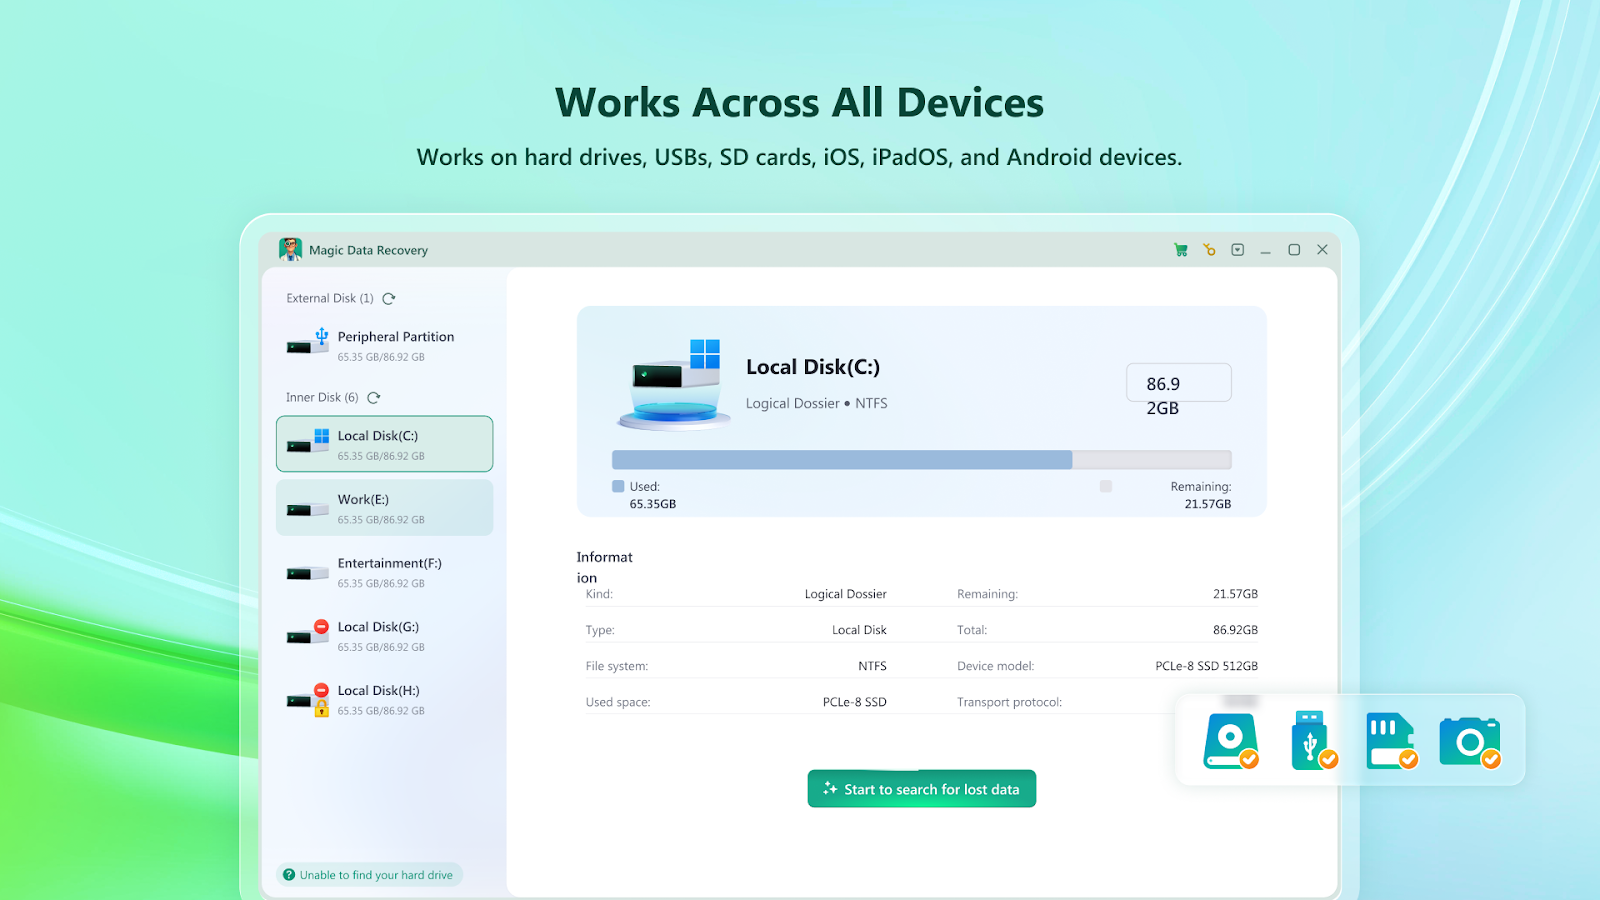Select Entertainment(F:) drive
Screen dimensions: 1600x900
click(384, 572)
